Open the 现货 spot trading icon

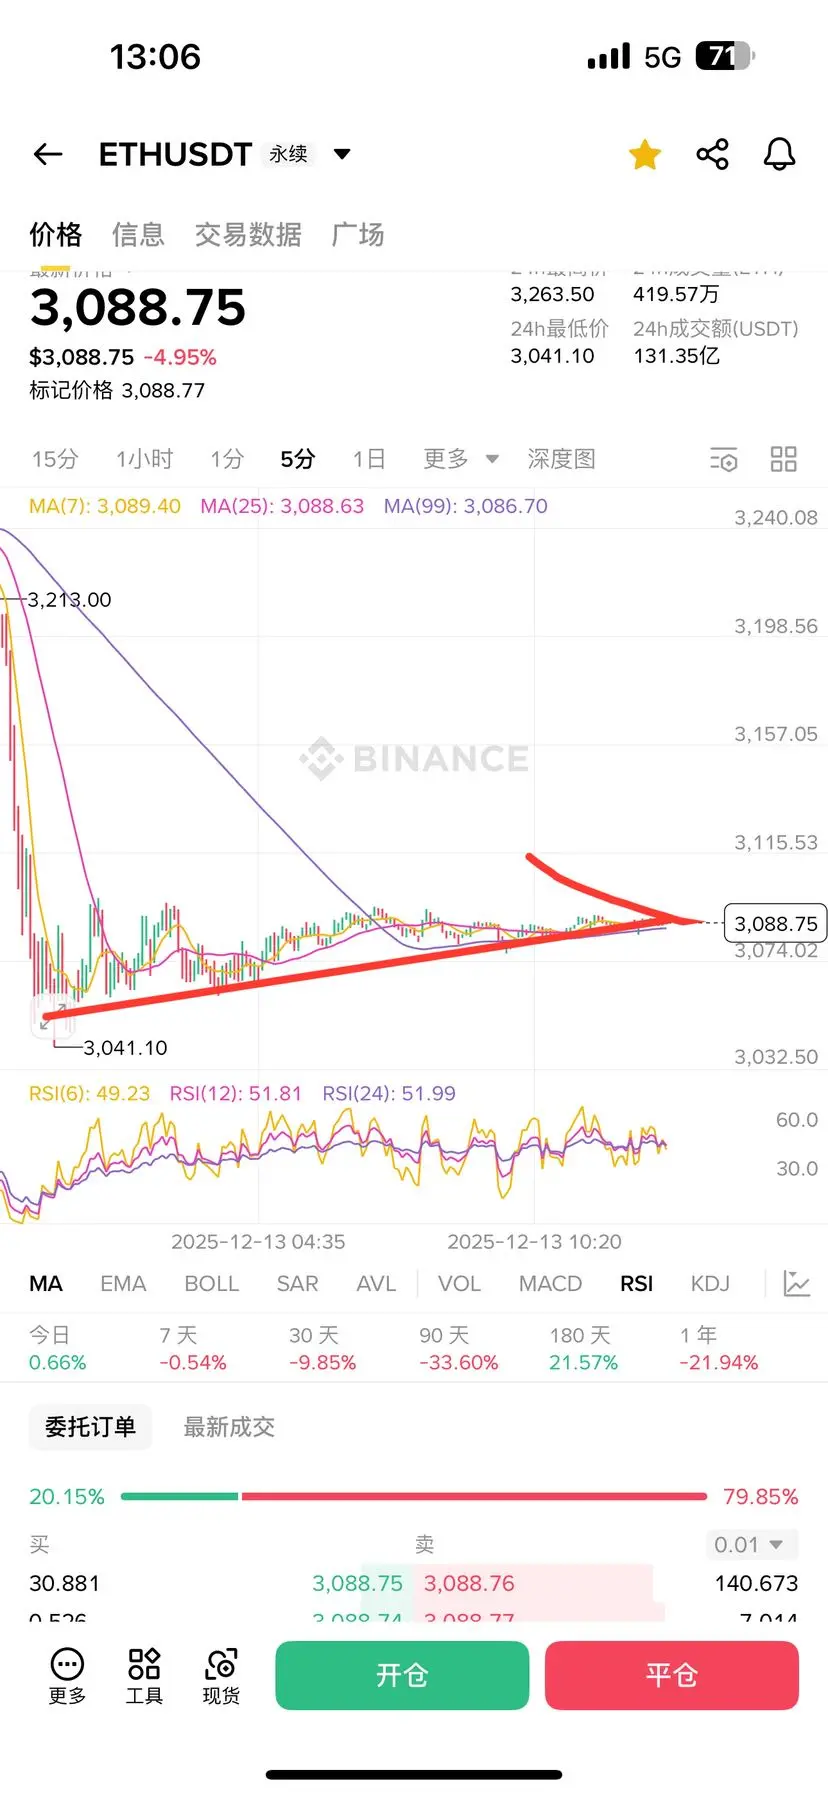pos(221,1676)
